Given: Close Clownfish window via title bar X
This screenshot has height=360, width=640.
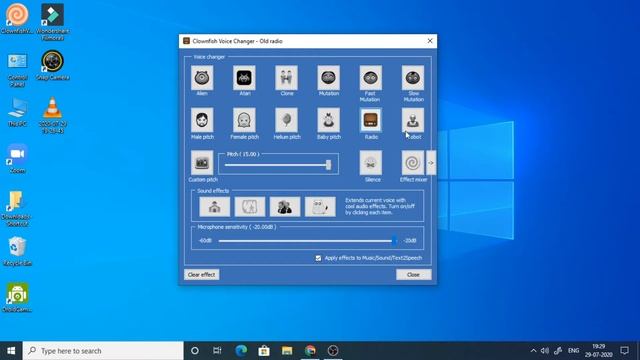Looking at the screenshot, I should coord(430,41).
